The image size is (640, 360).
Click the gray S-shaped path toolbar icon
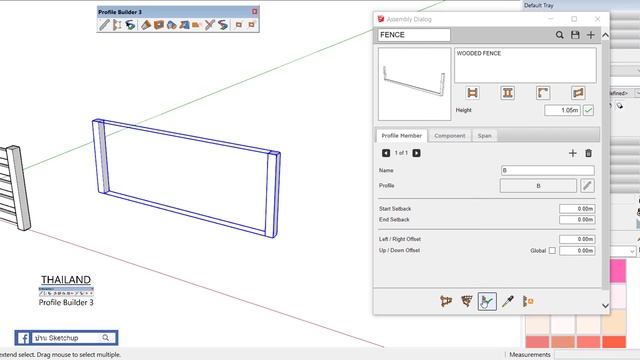point(223,25)
